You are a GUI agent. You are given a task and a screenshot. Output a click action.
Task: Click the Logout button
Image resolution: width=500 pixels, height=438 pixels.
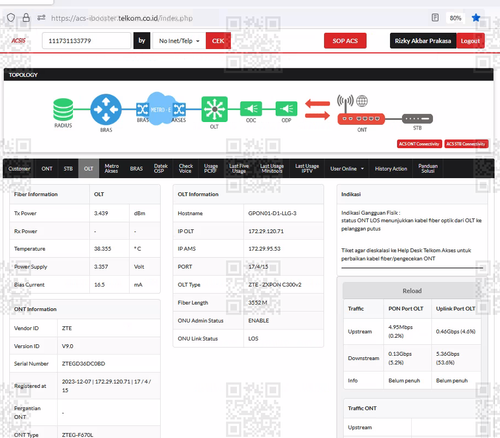(470, 41)
